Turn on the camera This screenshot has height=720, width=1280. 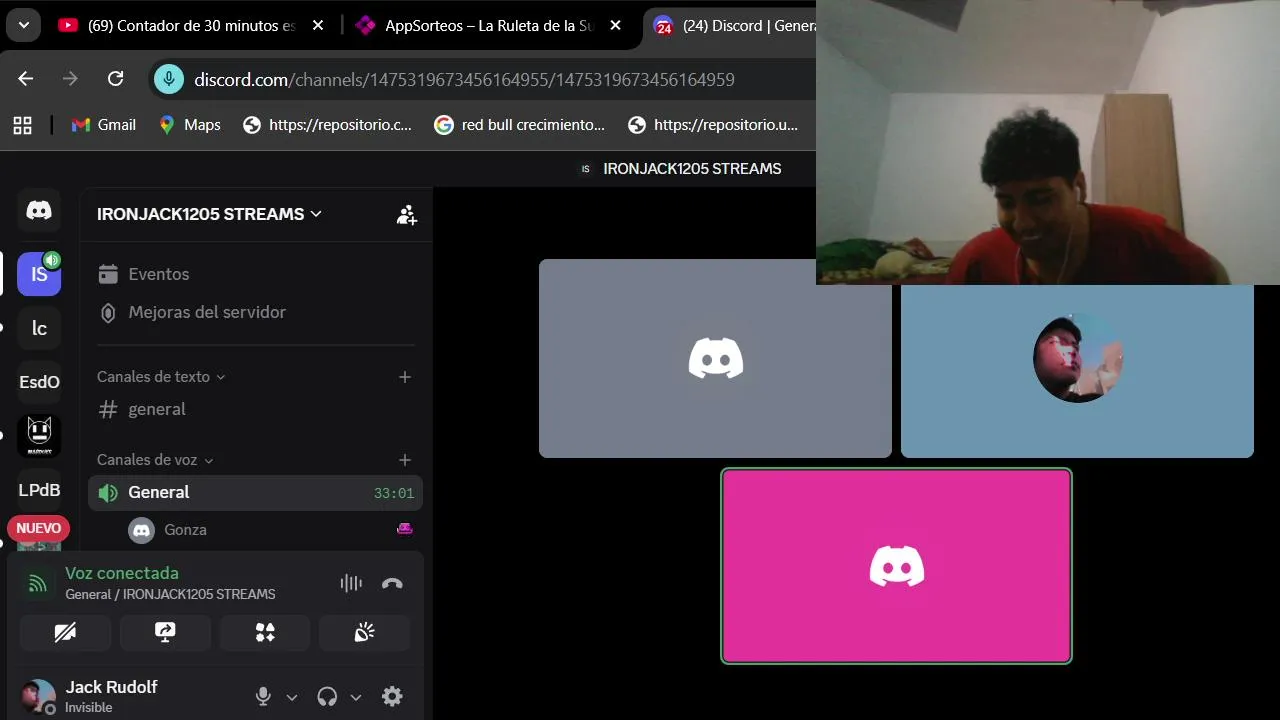tap(65, 632)
